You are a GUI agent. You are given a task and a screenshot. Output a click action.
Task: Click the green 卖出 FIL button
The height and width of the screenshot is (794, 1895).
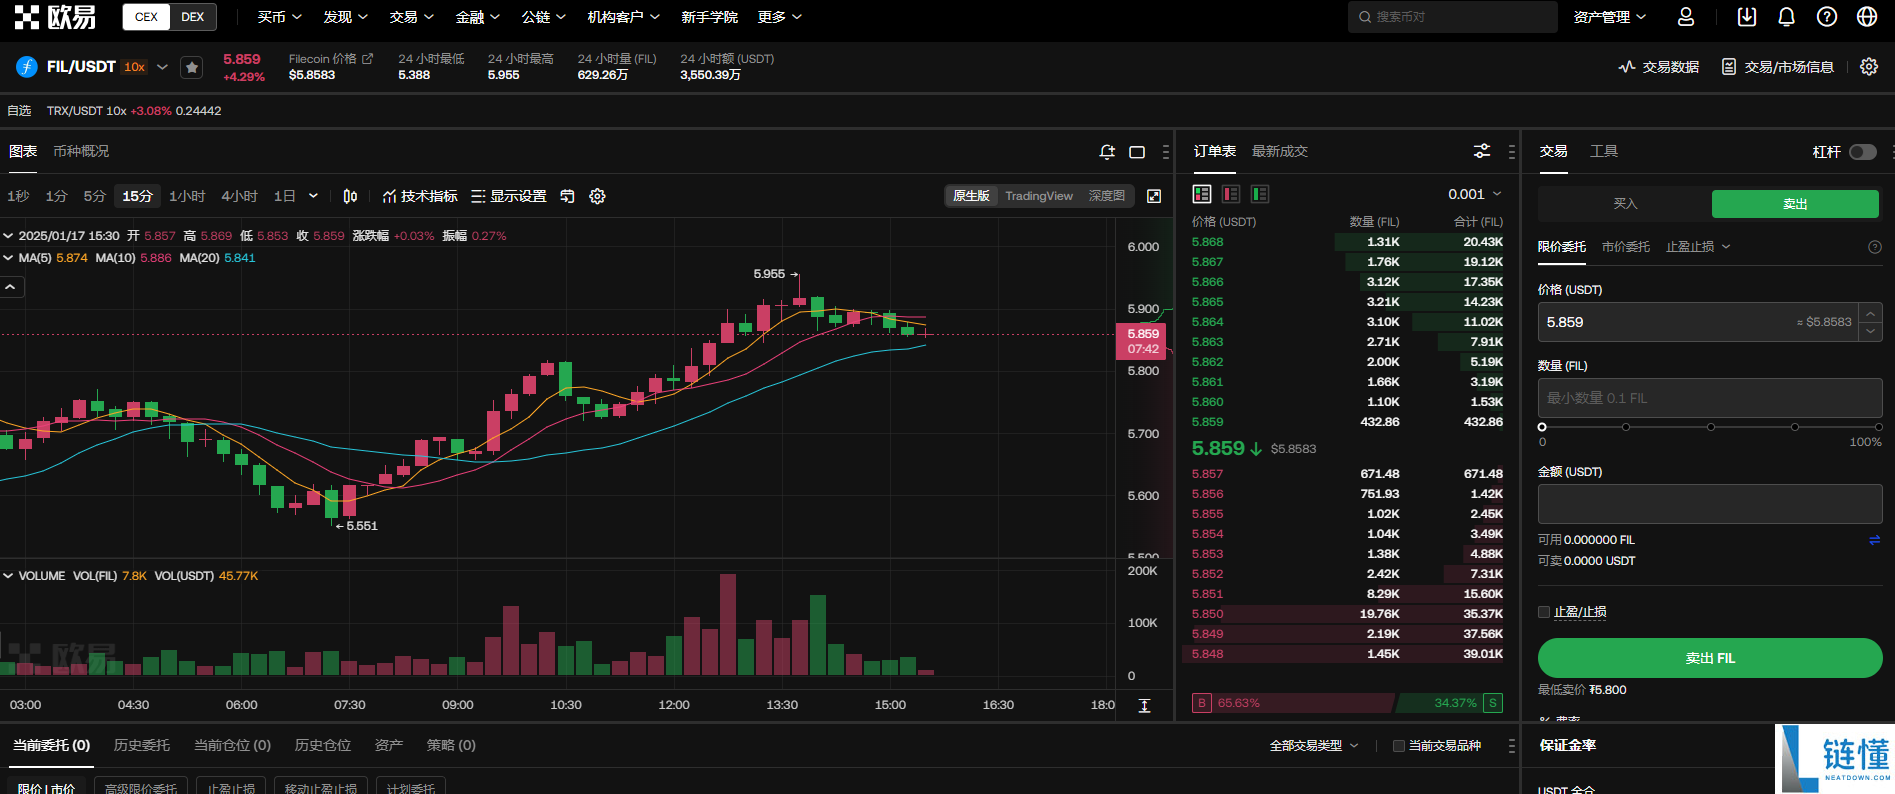[1710, 658]
